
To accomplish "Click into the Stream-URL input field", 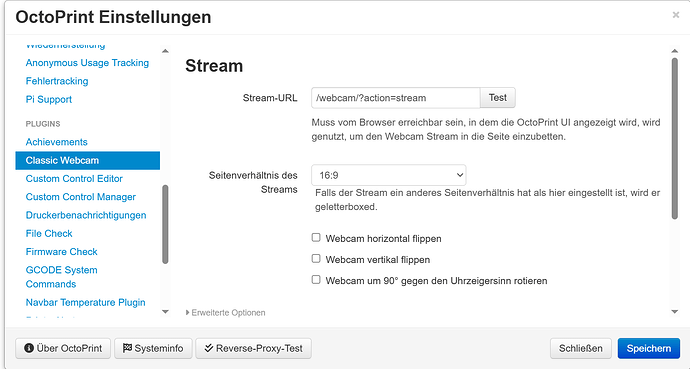I will (396, 98).
